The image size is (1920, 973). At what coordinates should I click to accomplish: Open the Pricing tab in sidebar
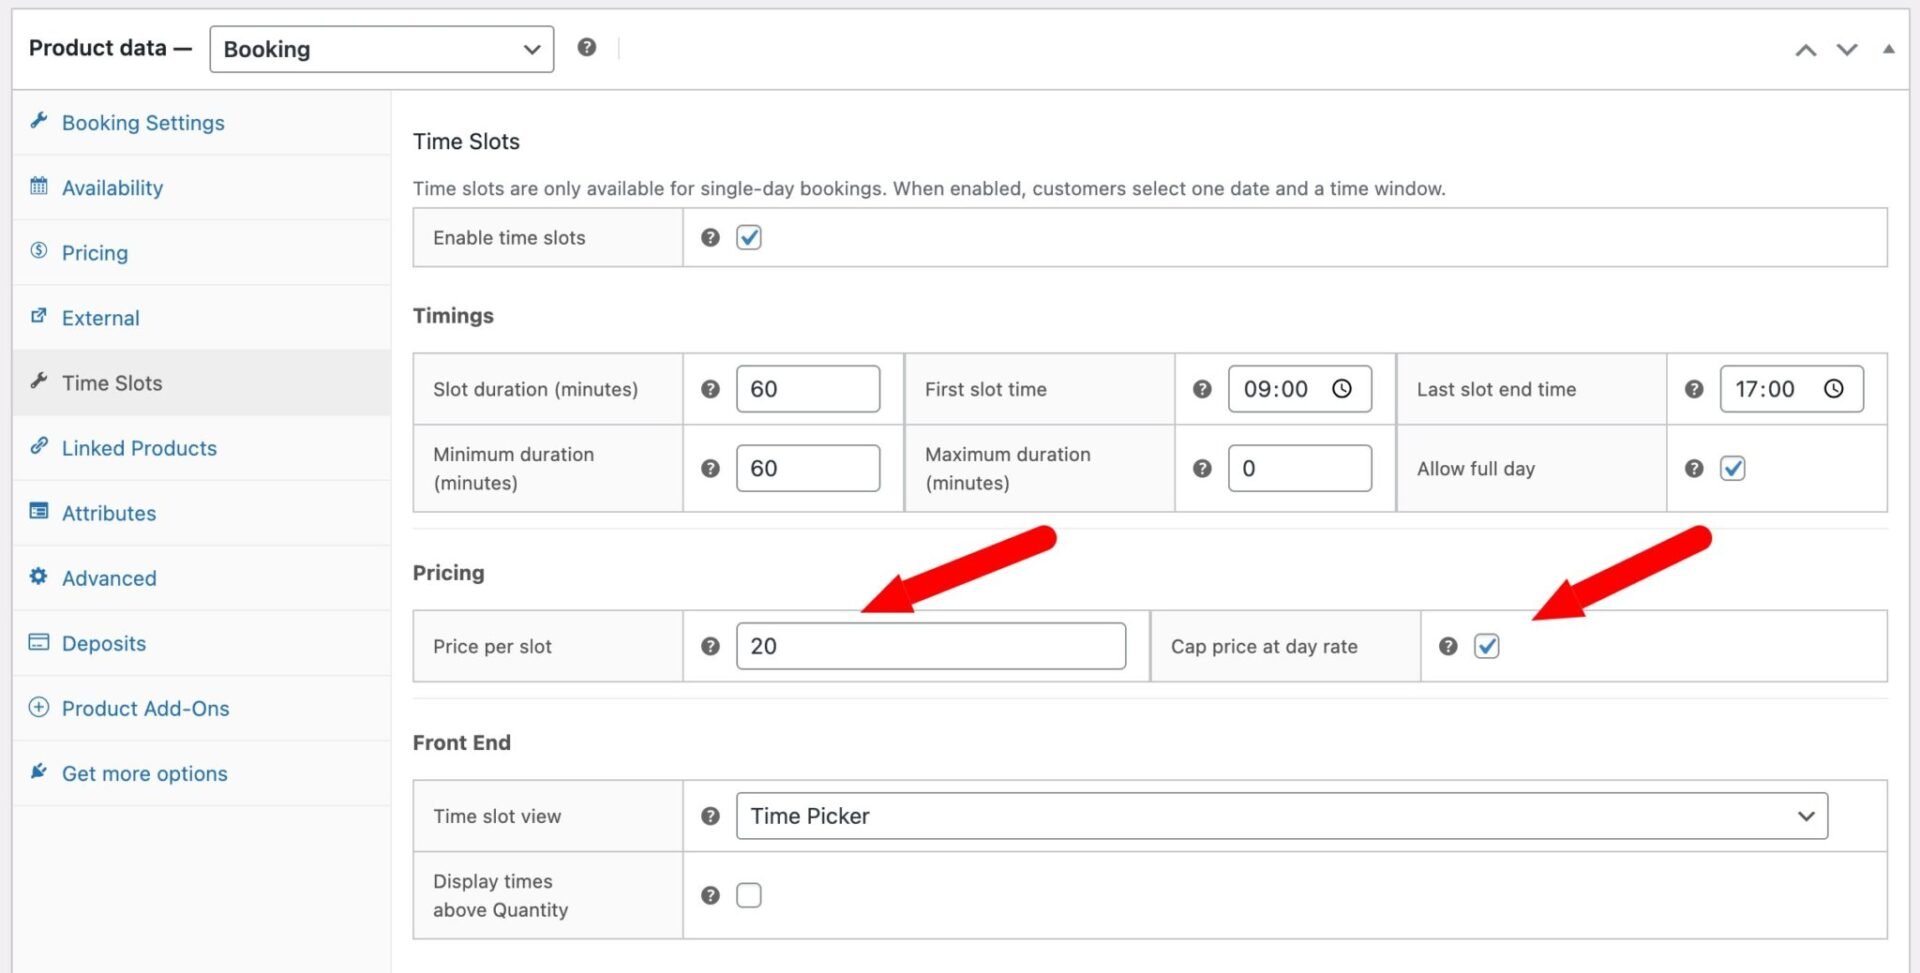[95, 253]
